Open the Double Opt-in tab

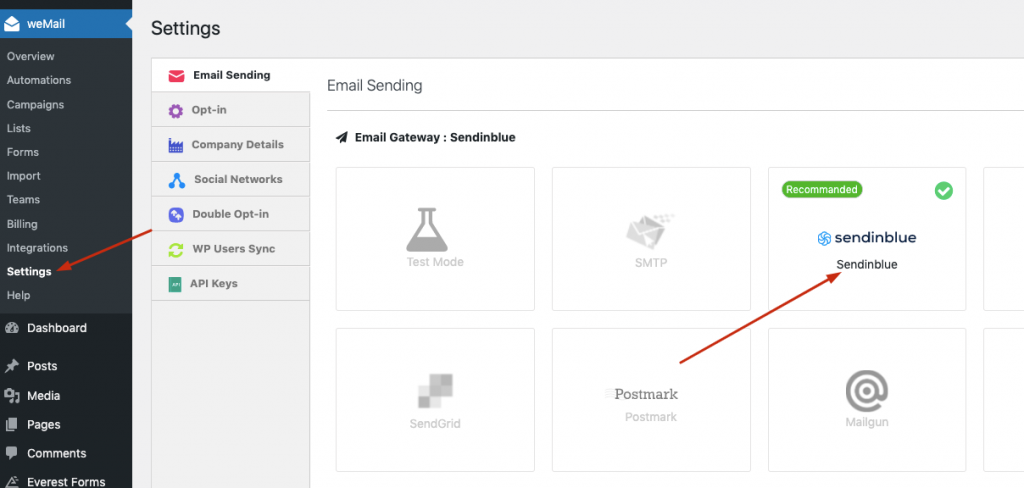click(x=231, y=214)
